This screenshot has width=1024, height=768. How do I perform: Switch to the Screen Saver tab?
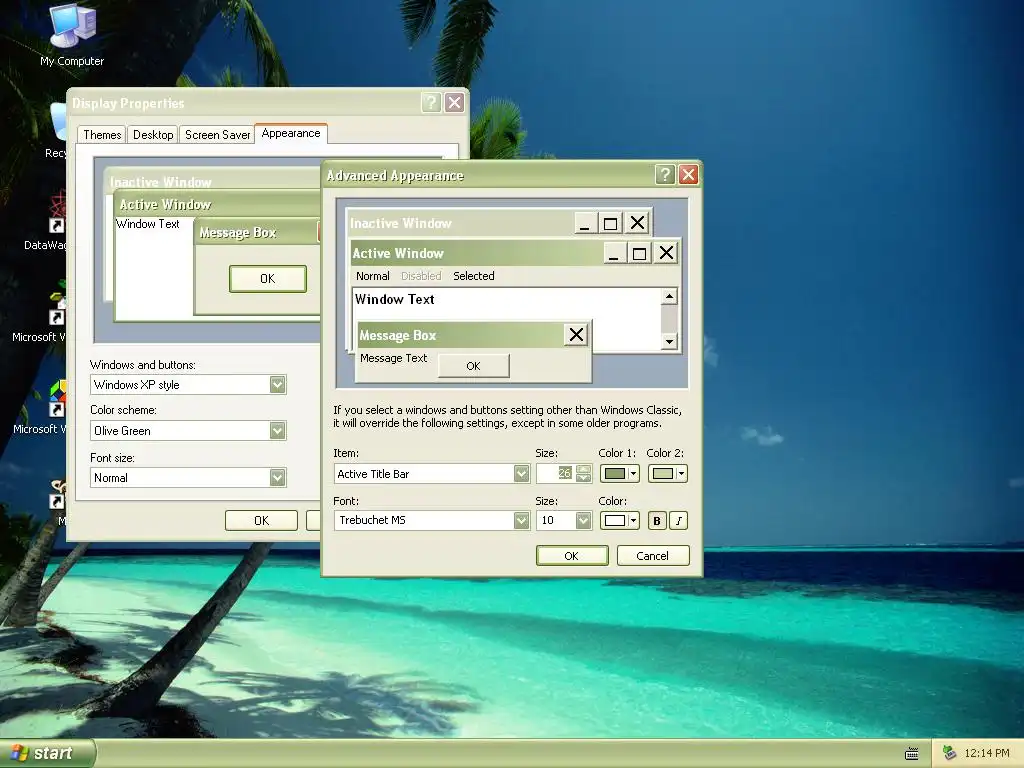coord(217,135)
